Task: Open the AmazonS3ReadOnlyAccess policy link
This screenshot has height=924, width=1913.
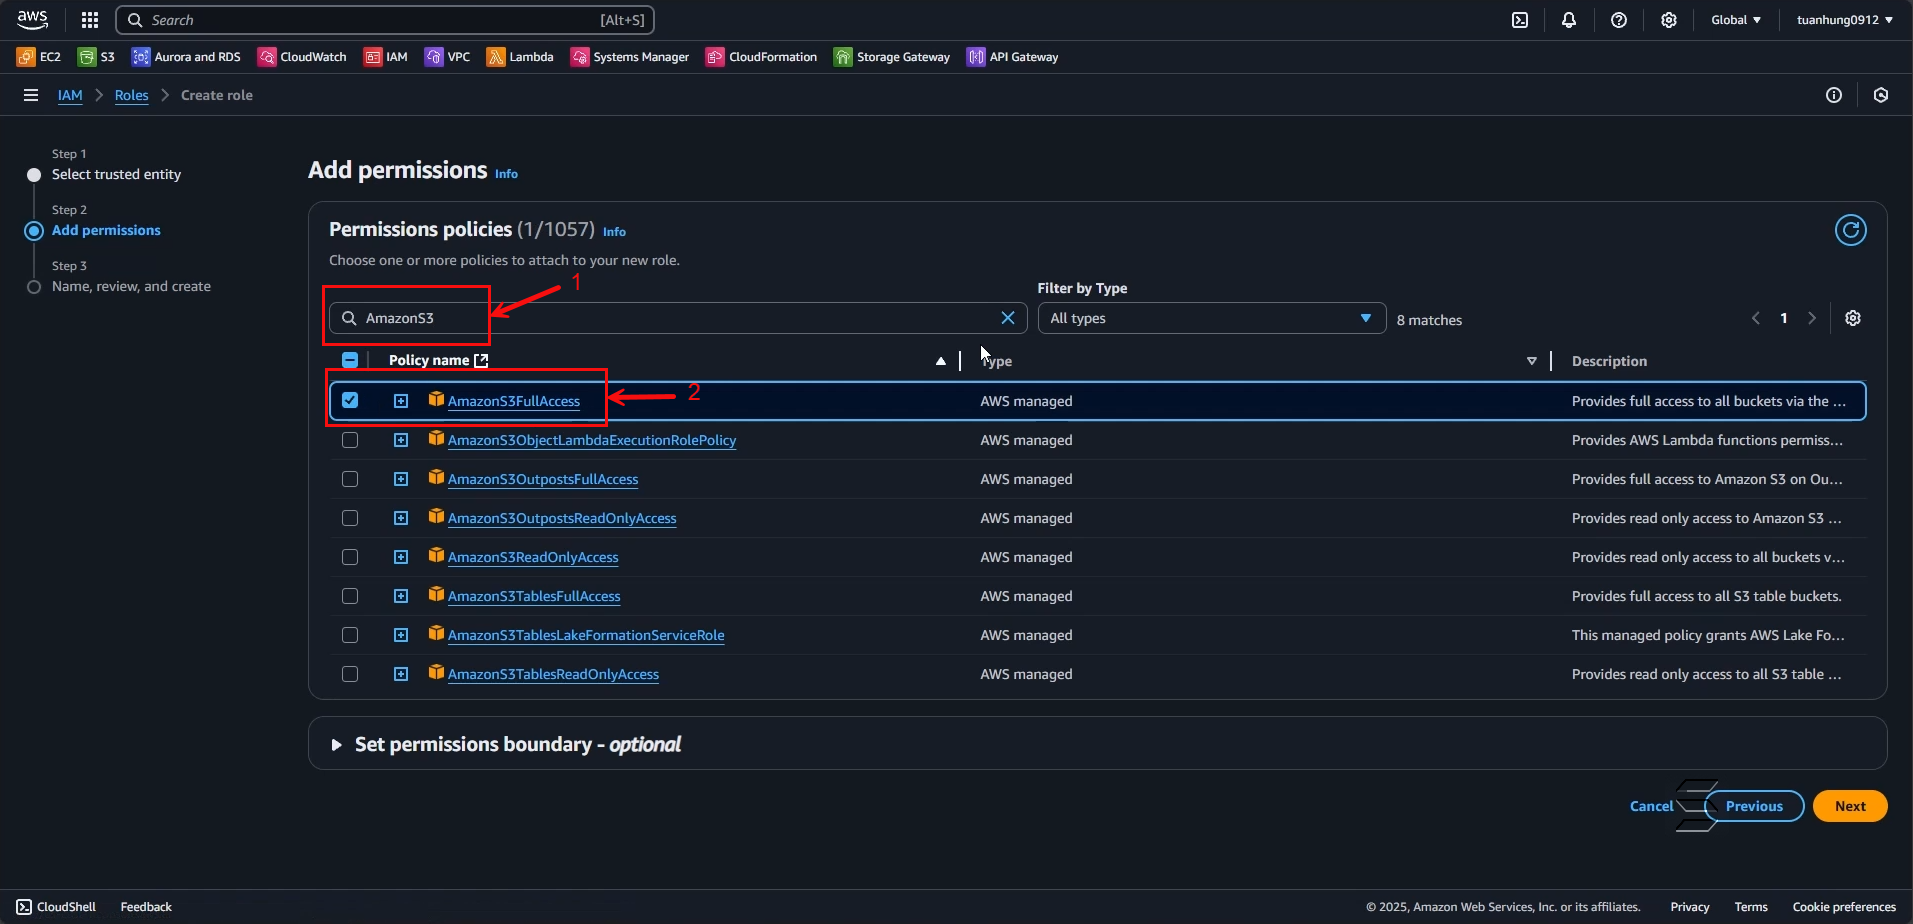Action: (533, 557)
